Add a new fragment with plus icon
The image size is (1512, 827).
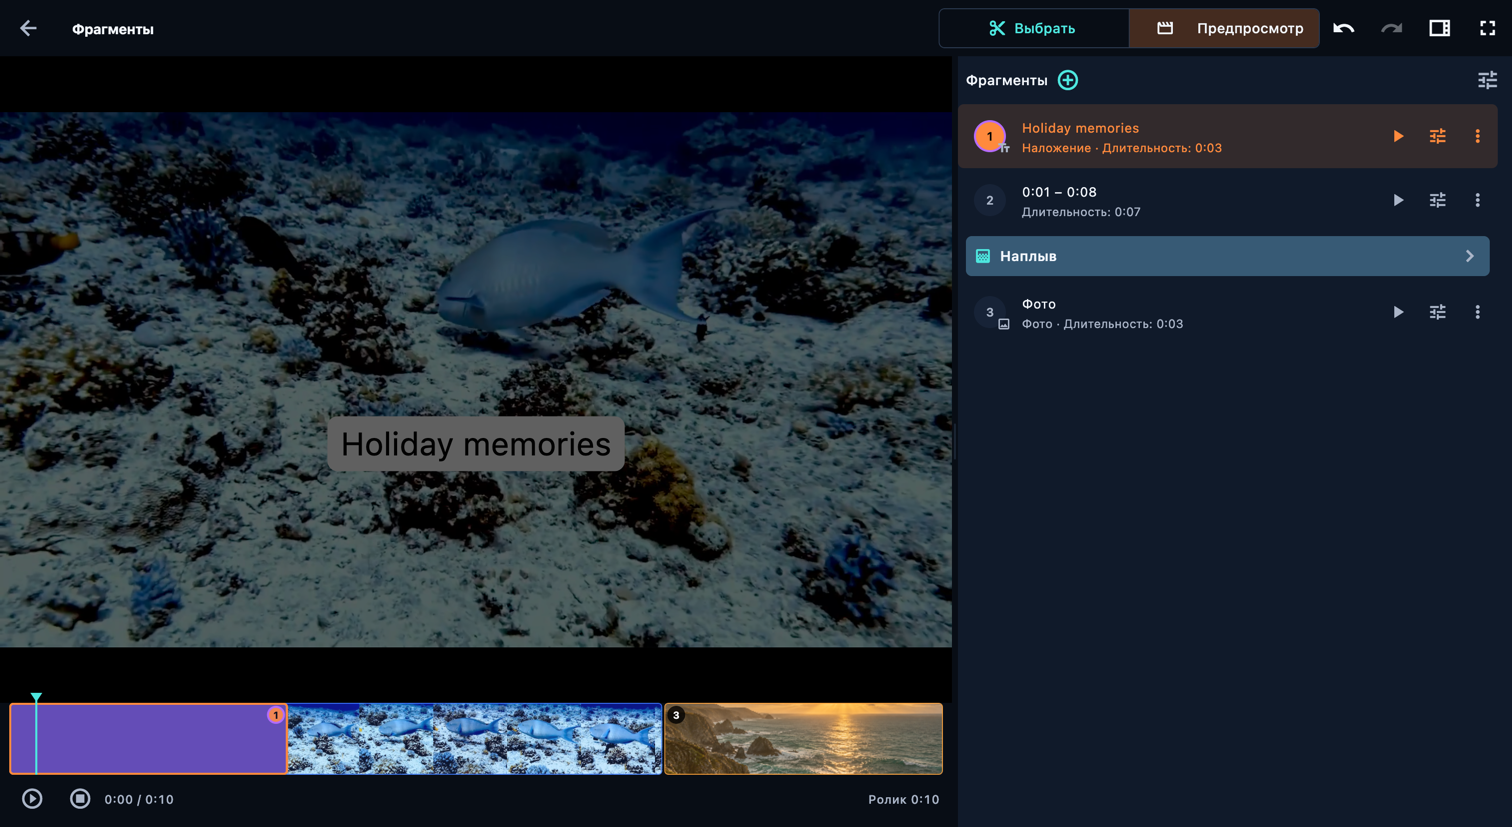pyautogui.click(x=1068, y=80)
